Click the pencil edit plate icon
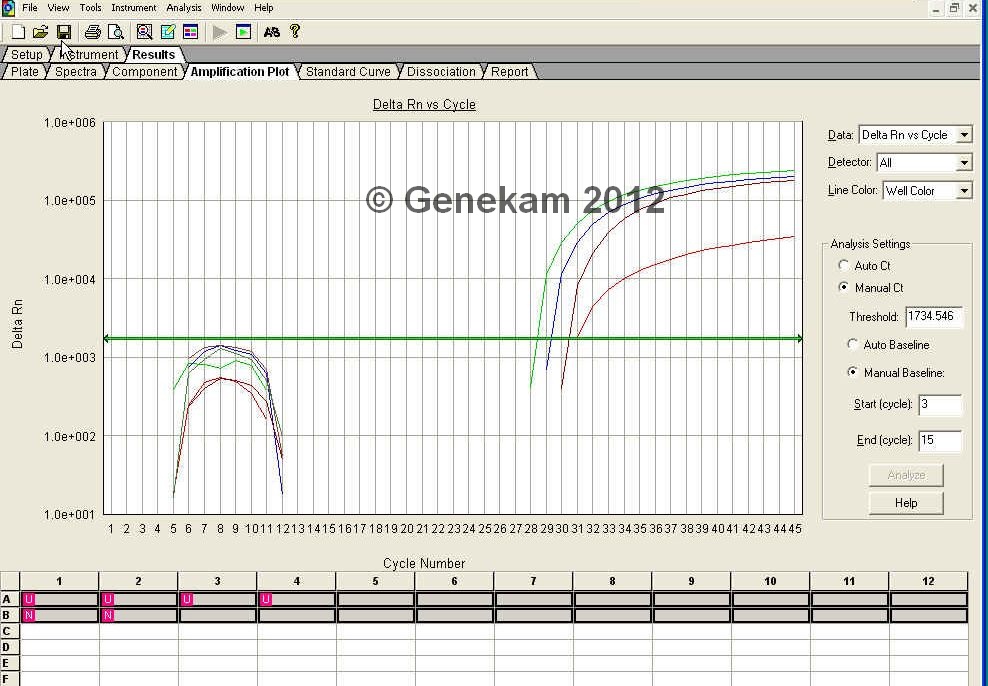 pyautogui.click(x=168, y=31)
